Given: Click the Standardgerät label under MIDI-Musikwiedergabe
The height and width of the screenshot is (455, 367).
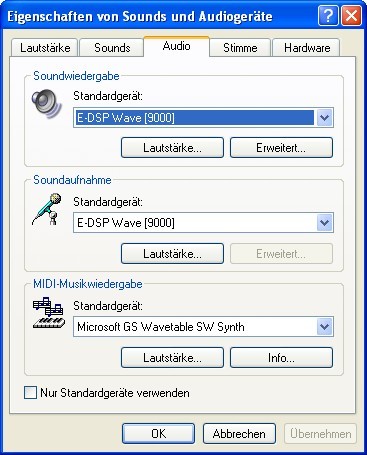Looking at the screenshot, I should [108, 306].
